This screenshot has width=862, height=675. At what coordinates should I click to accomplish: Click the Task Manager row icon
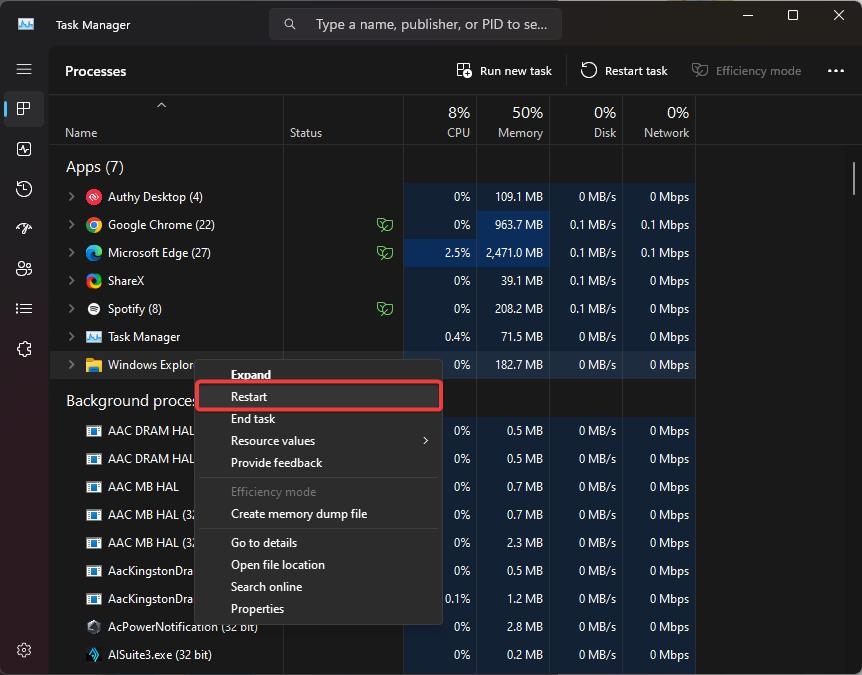(x=94, y=337)
